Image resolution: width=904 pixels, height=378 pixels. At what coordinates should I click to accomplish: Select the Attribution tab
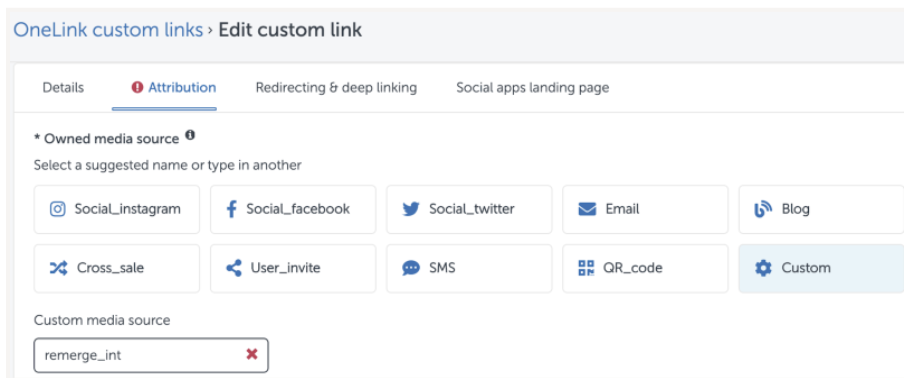[x=174, y=88]
